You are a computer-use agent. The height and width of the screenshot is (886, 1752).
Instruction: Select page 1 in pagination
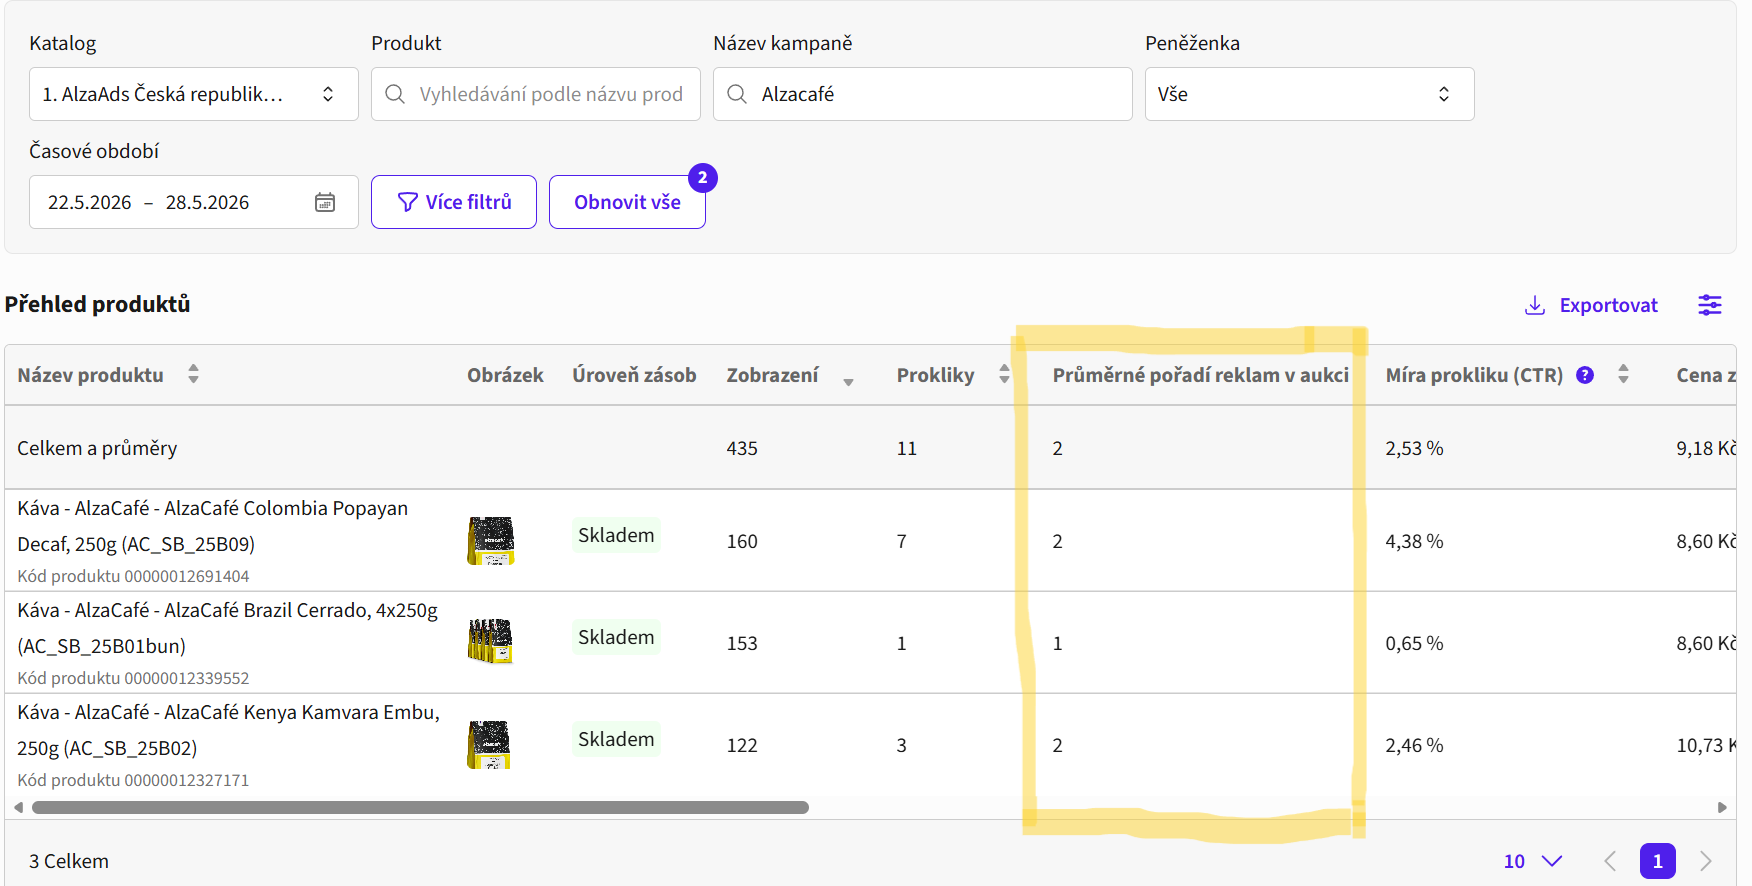coord(1658,861)
